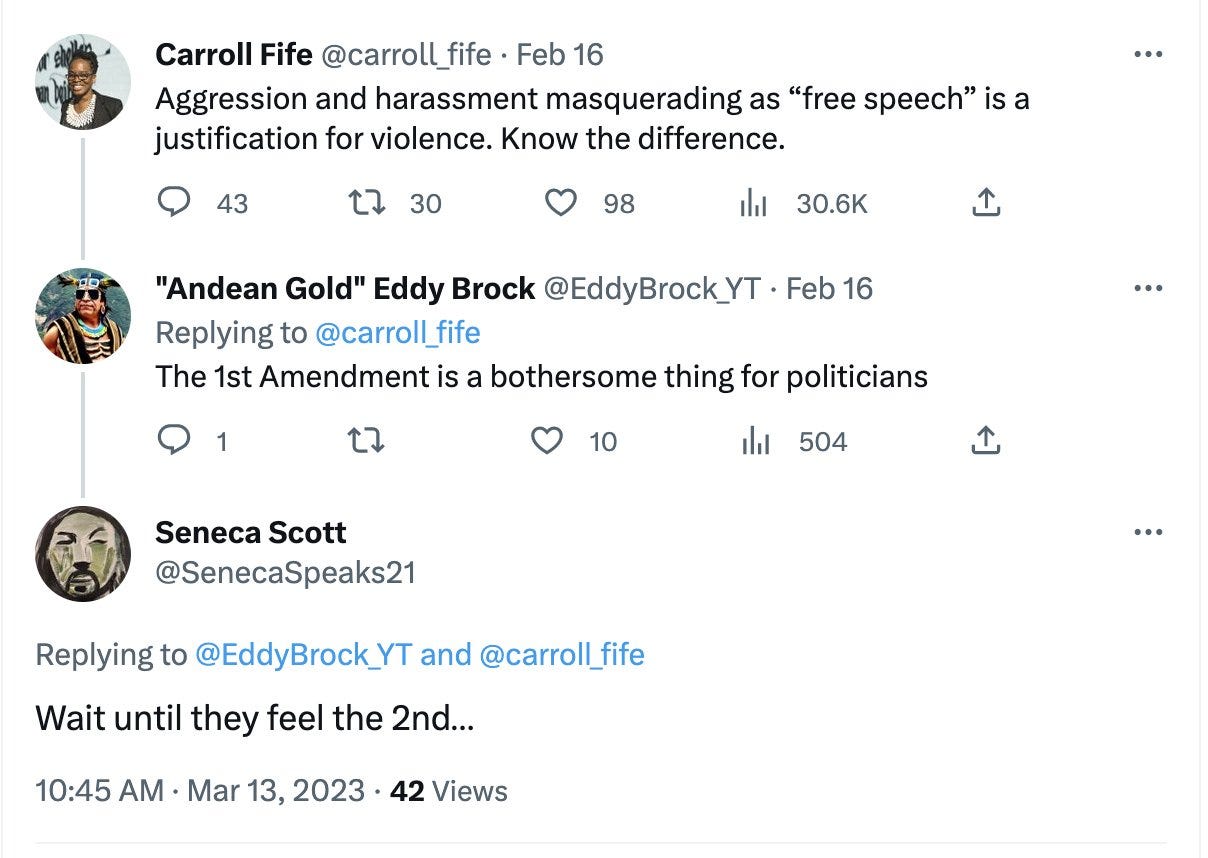Screen dimensions: 1208x858
Task: Like Eddy Brock's tweet with 10 likes
Action: [547, 441]
